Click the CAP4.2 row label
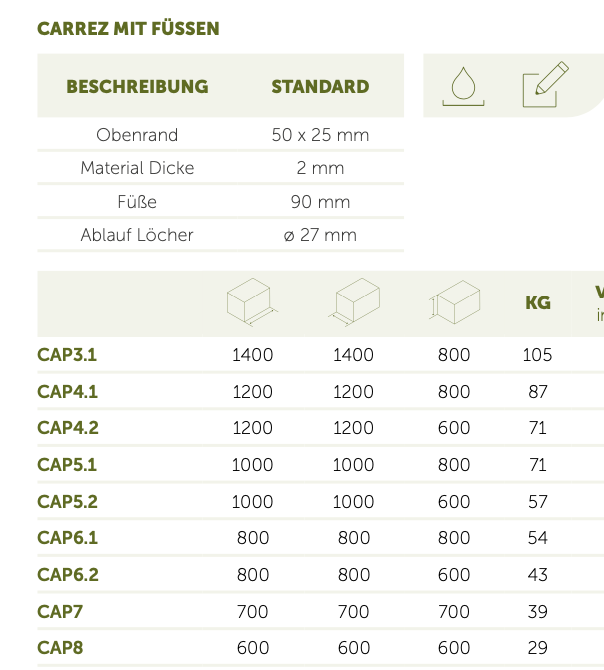 click(67, 428)
